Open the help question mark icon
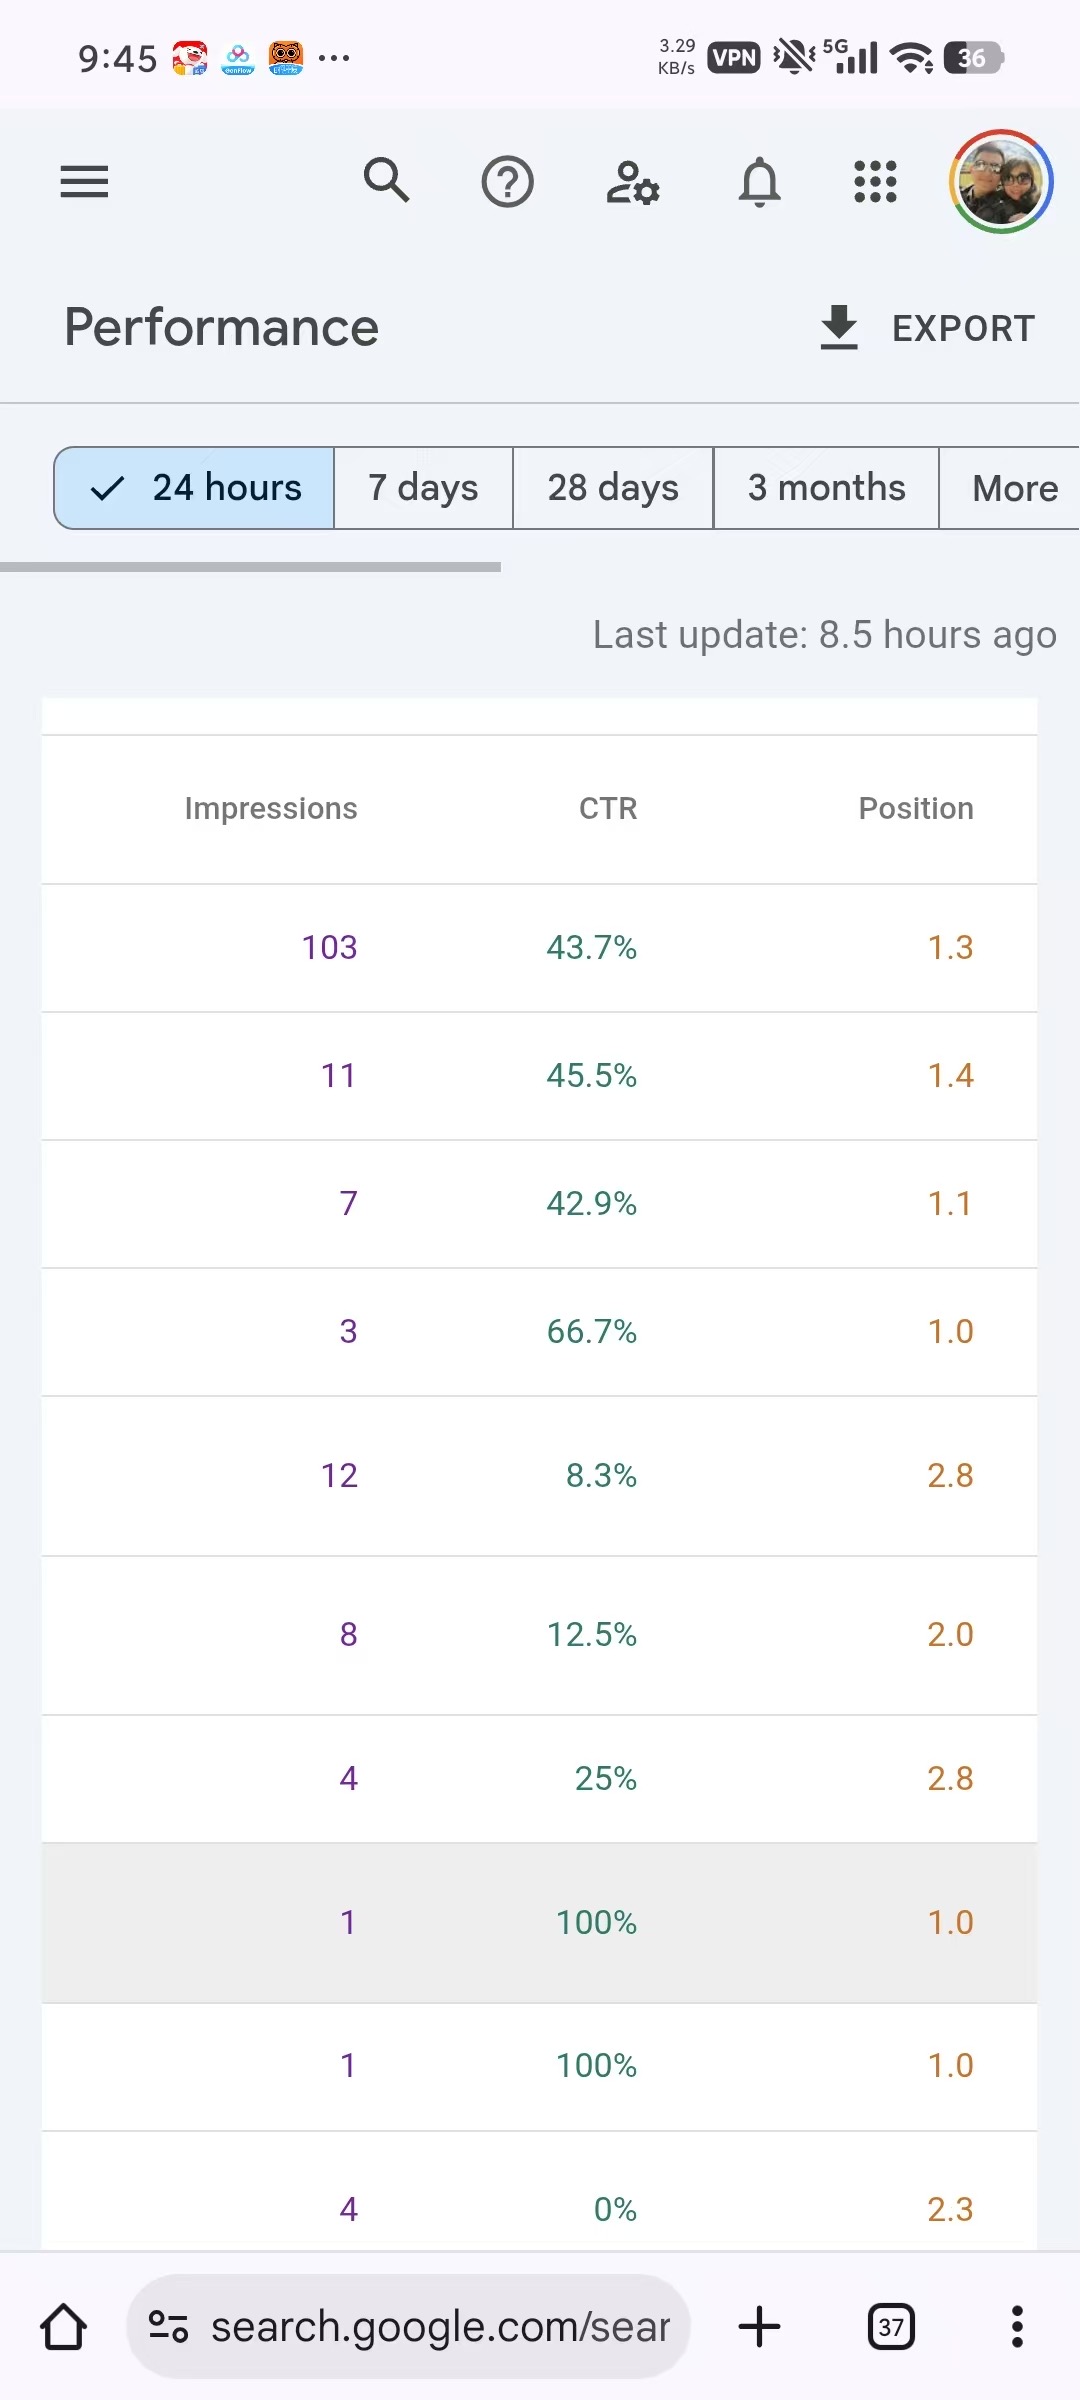1080x2400 pixels. point(508,182)
